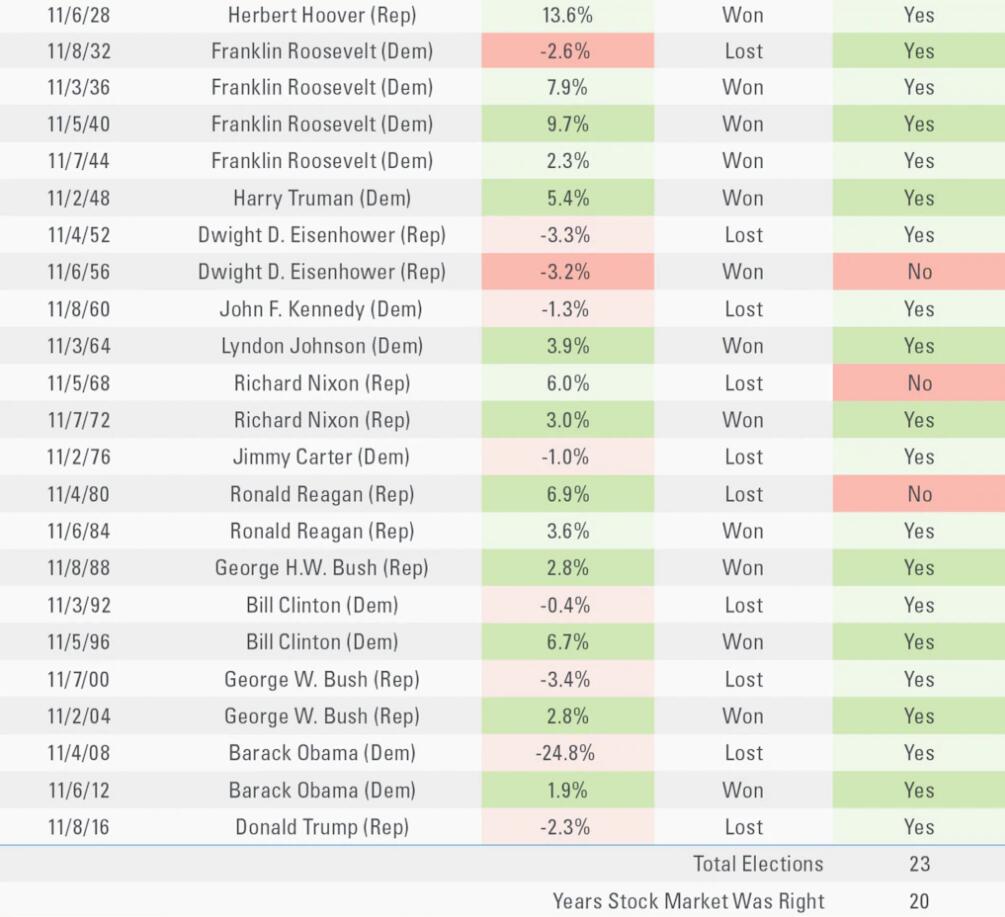Click Lost in the Donald Trump row
The image size is (1005, 917).
[x=743, y=827]
